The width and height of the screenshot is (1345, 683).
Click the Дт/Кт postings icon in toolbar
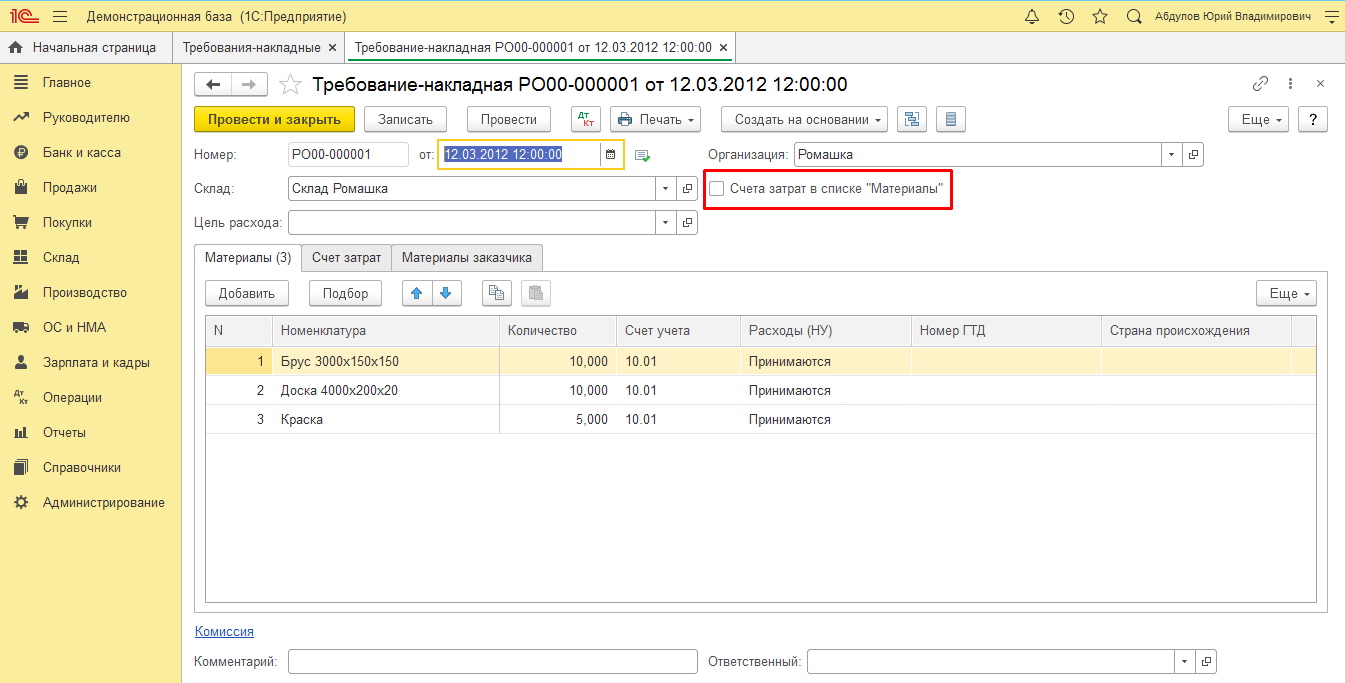point(586,119)
